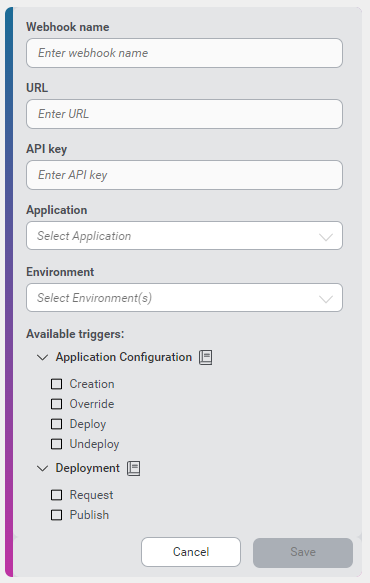
Task: Tick the Creation checkbox
Action: coord(57,384)
